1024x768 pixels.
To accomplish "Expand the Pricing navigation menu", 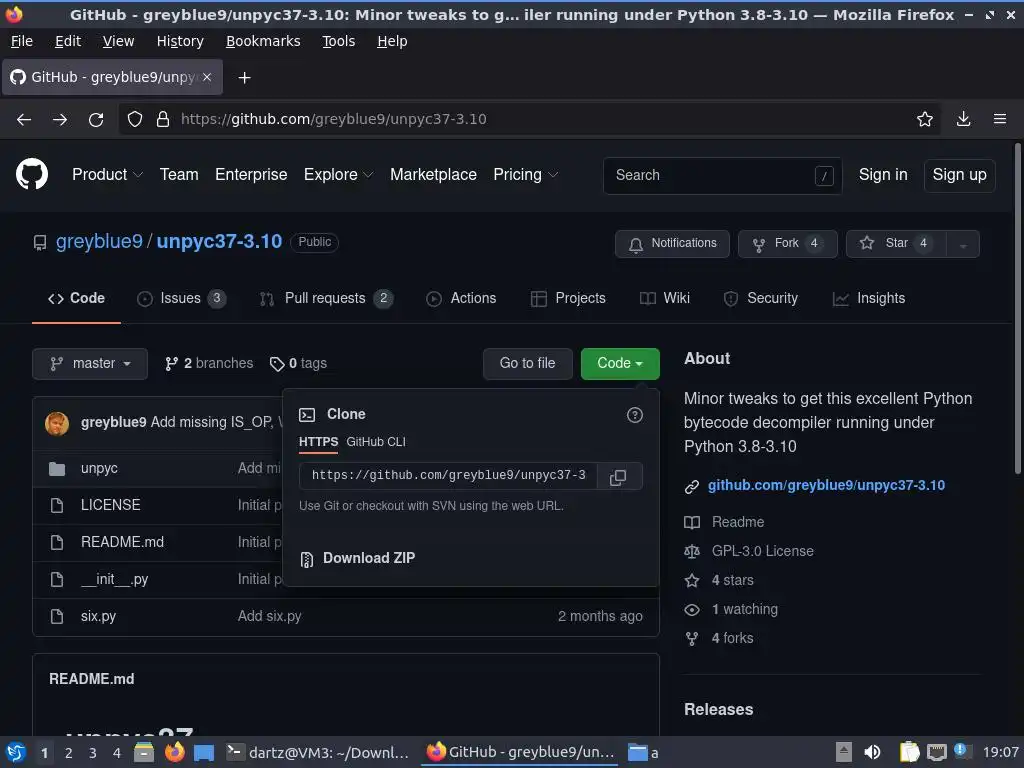I will [525, 175].
